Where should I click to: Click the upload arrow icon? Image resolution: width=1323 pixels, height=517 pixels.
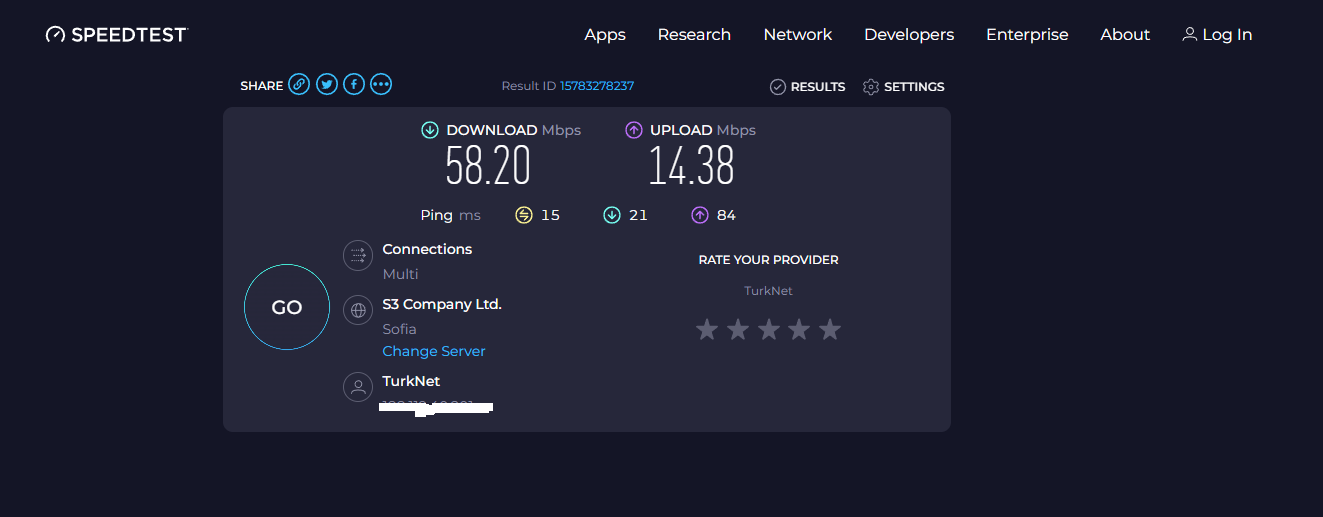[633, 130]
